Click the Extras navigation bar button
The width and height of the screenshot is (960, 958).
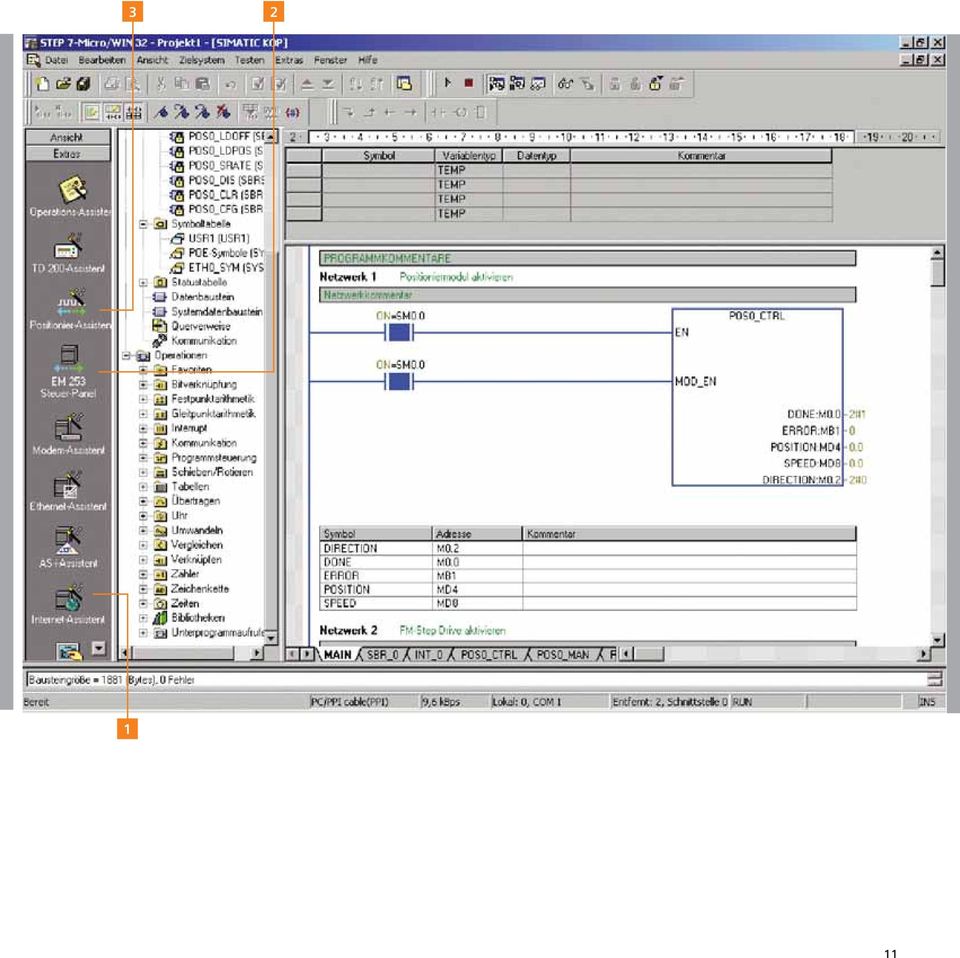tap(67, 153)
